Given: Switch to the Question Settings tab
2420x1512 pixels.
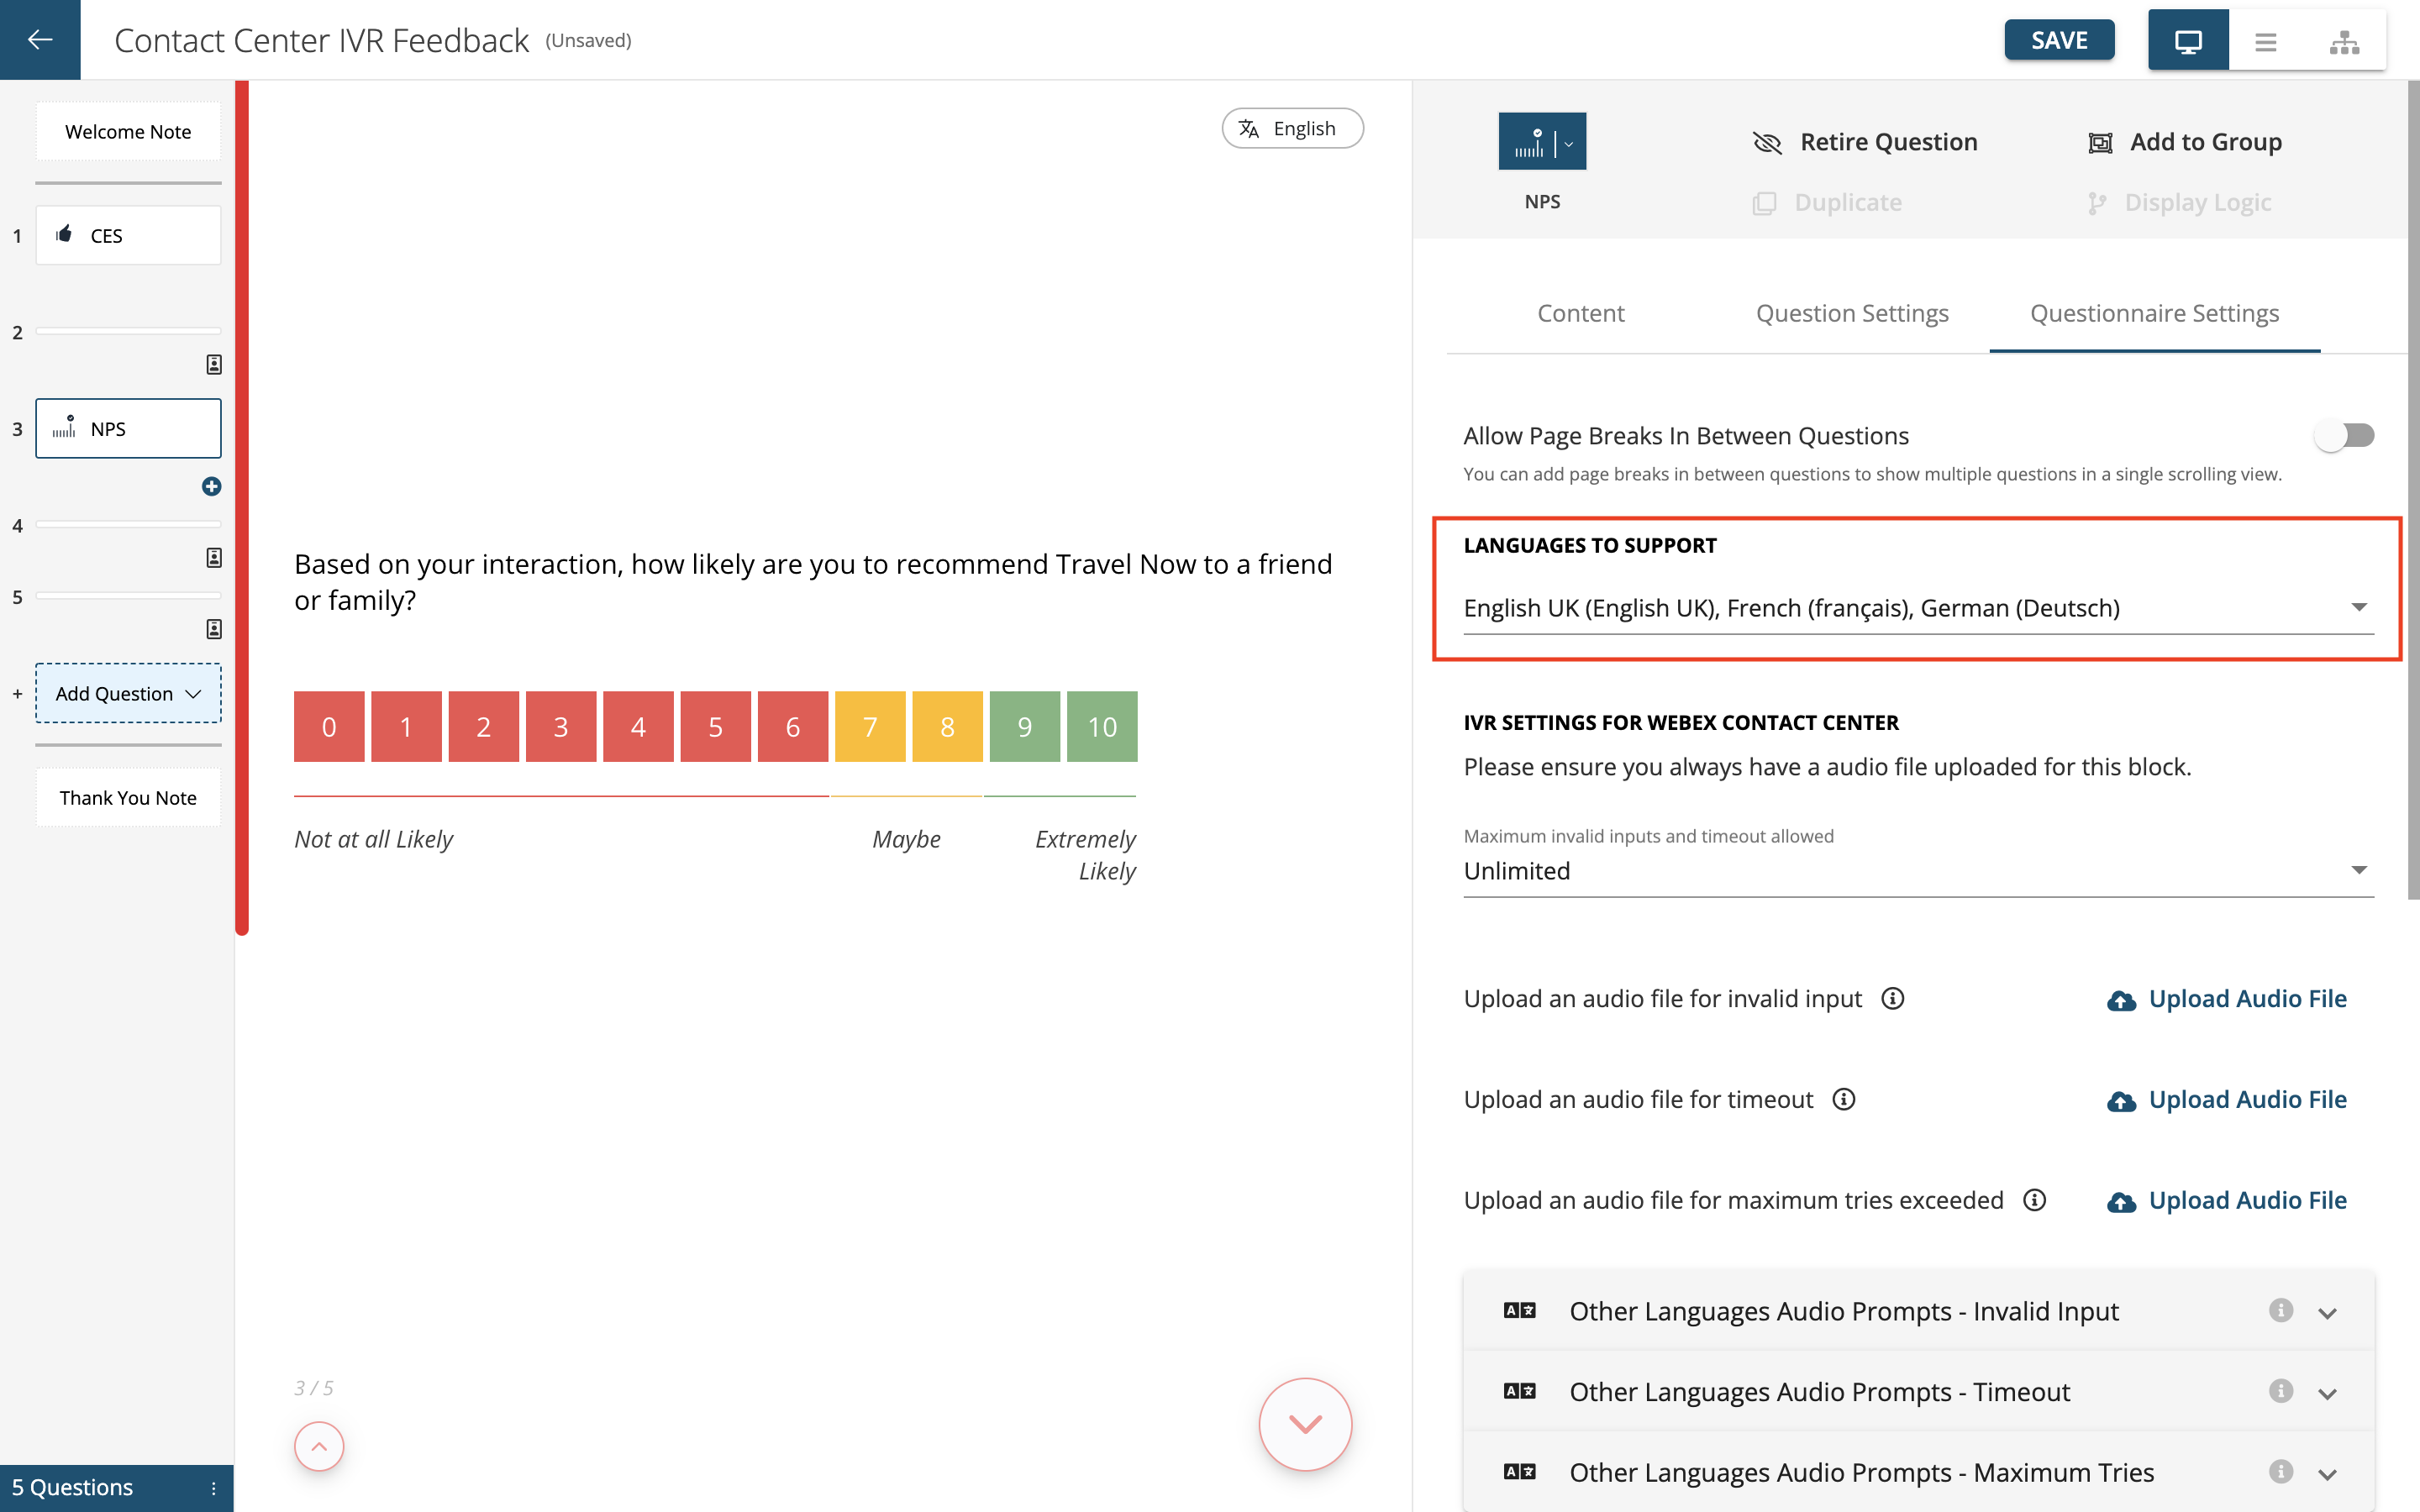Looking at the screenshot, I should point(1854,313).
